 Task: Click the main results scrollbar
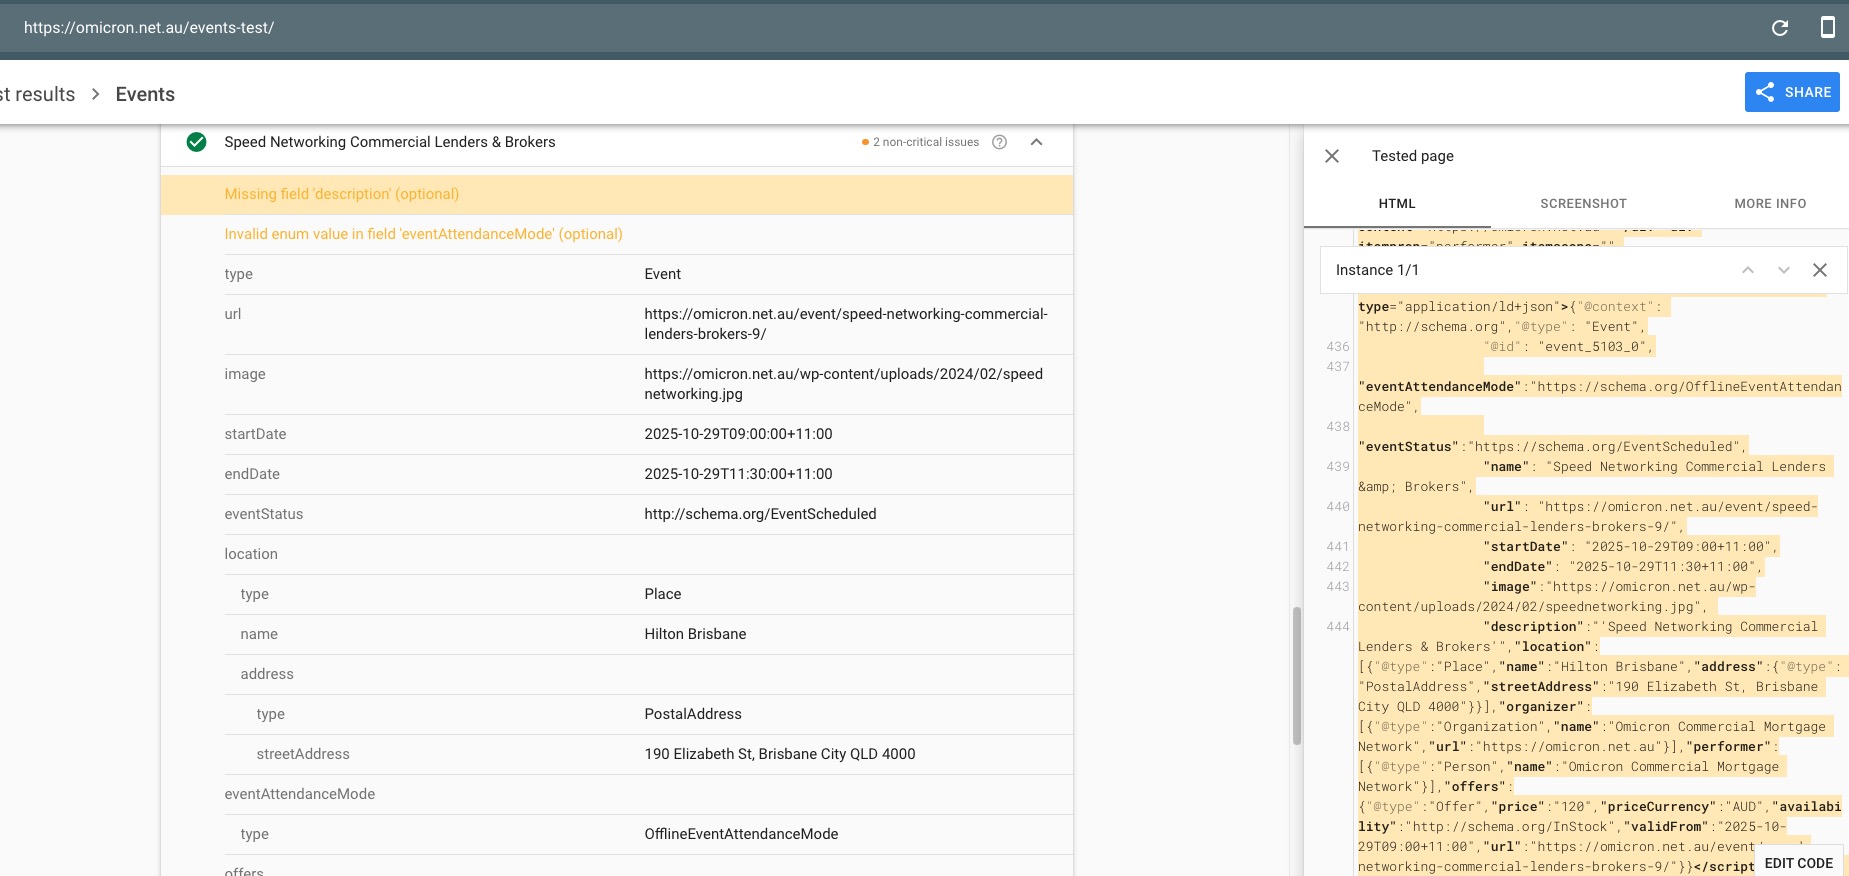click(x=1297, y=675)
